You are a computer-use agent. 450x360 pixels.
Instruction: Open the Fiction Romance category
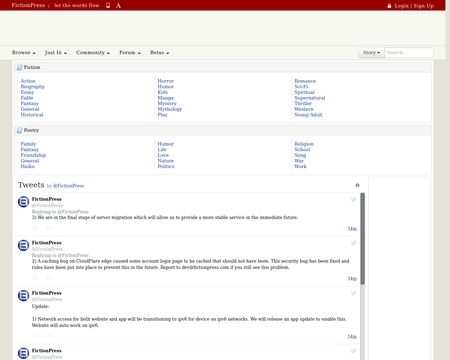pyautogui.click(x=305, y=81)
